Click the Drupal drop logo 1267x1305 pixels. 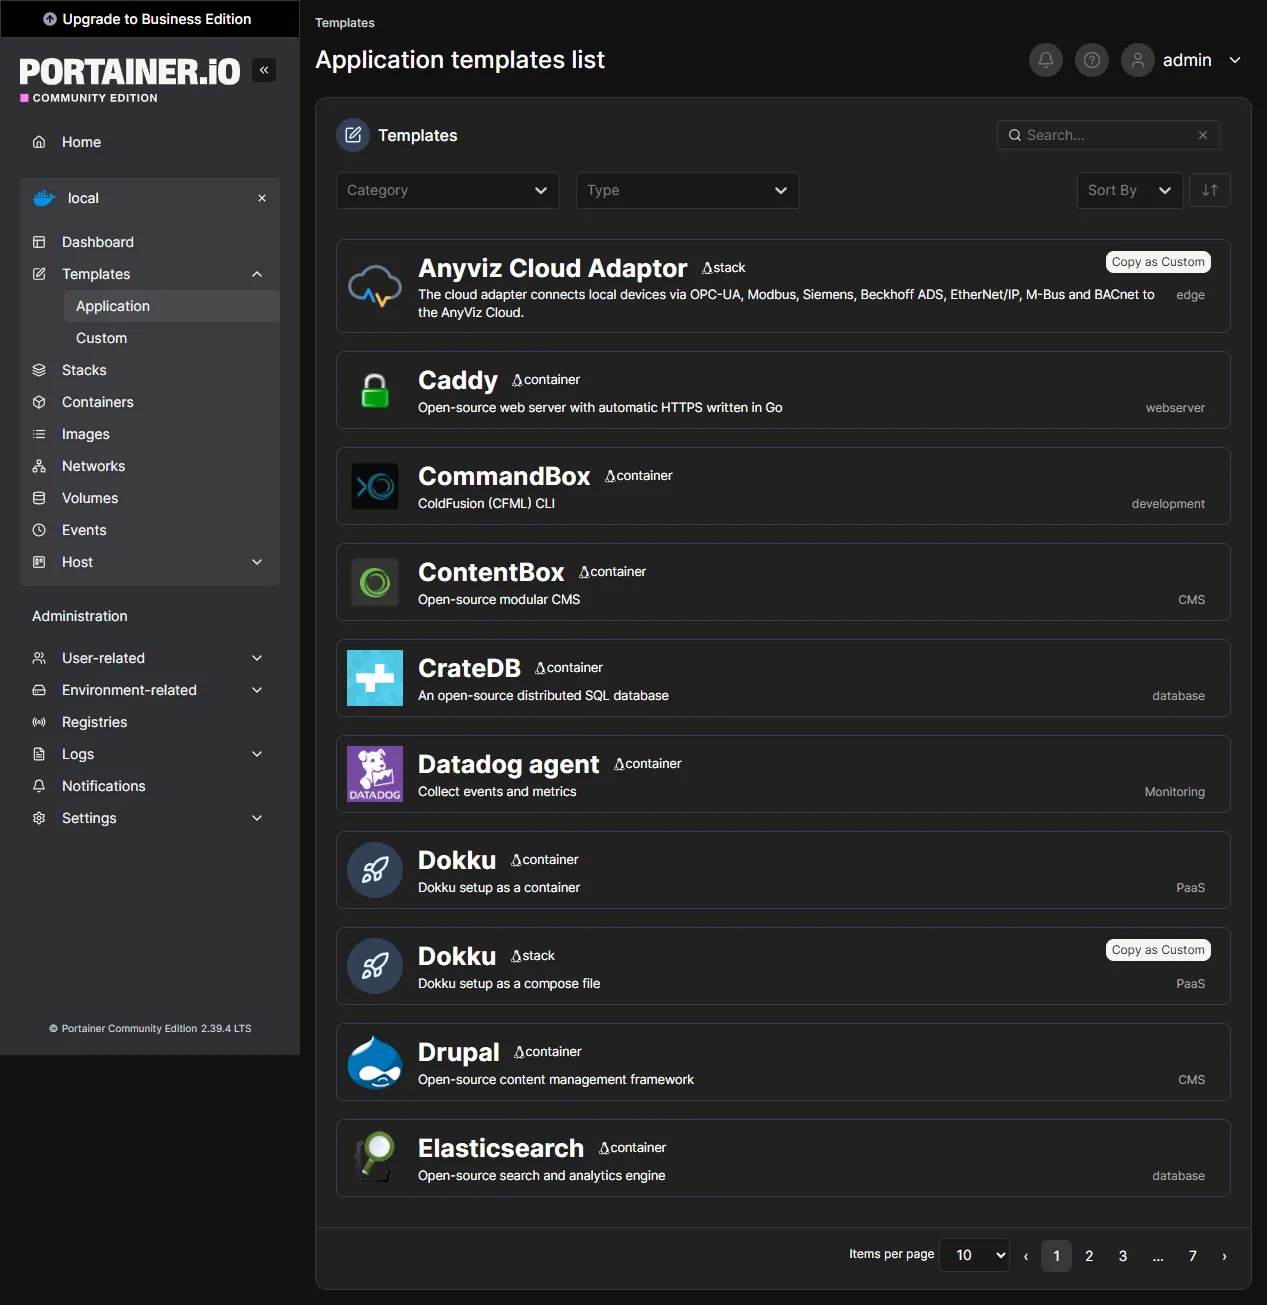pyautogui.click(x=375, y=1062)
